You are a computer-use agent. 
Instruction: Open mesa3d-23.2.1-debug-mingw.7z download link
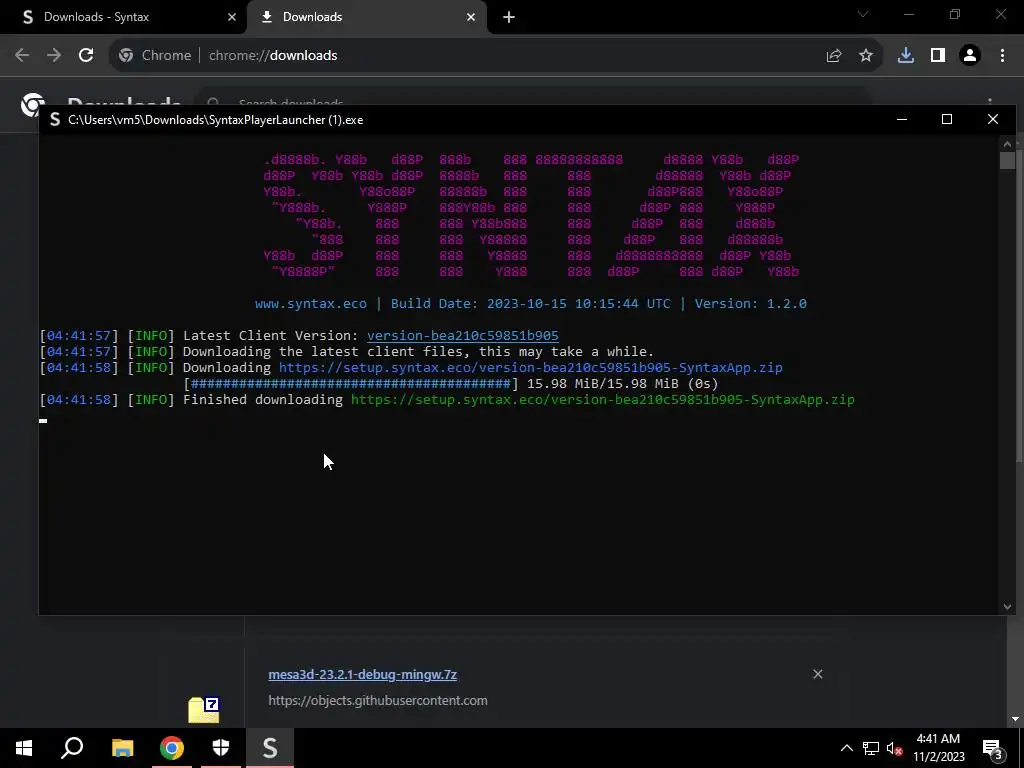point(362,675)
